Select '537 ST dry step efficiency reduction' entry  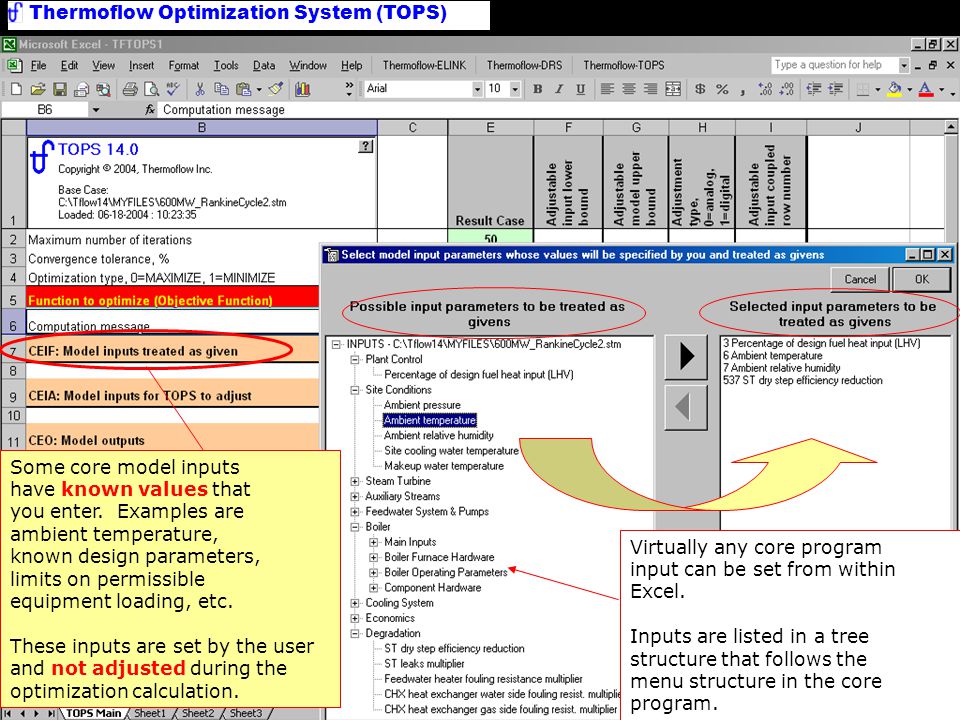click(x=803, y=380)
